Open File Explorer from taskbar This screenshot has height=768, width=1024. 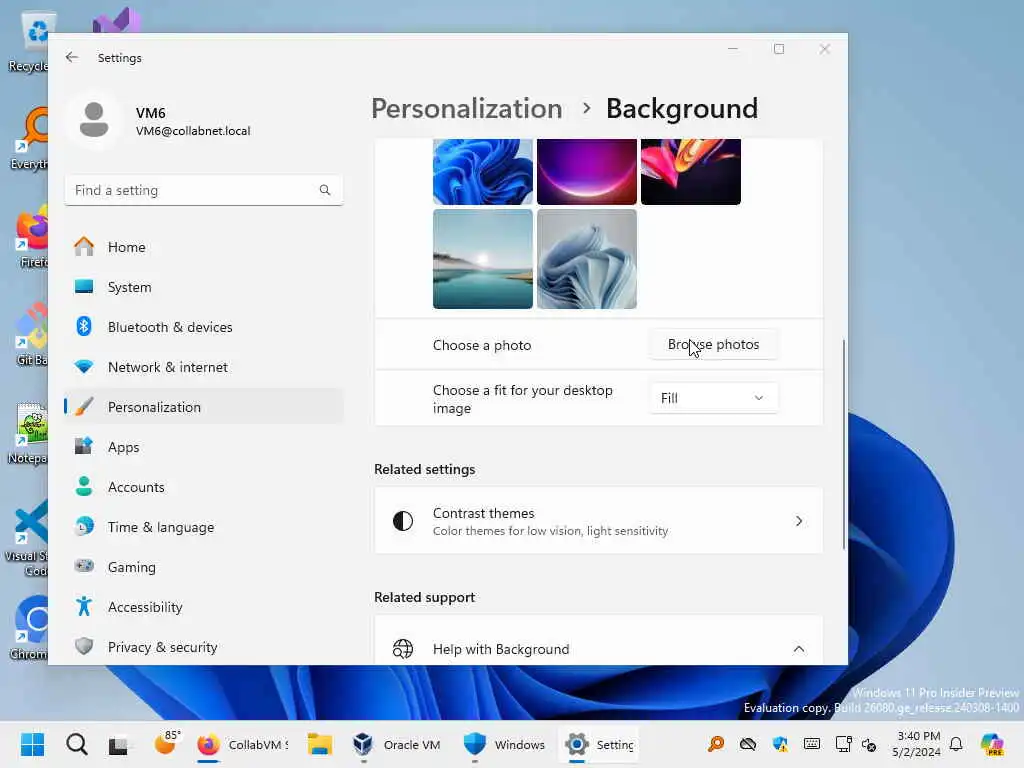(x=320, y=744)
